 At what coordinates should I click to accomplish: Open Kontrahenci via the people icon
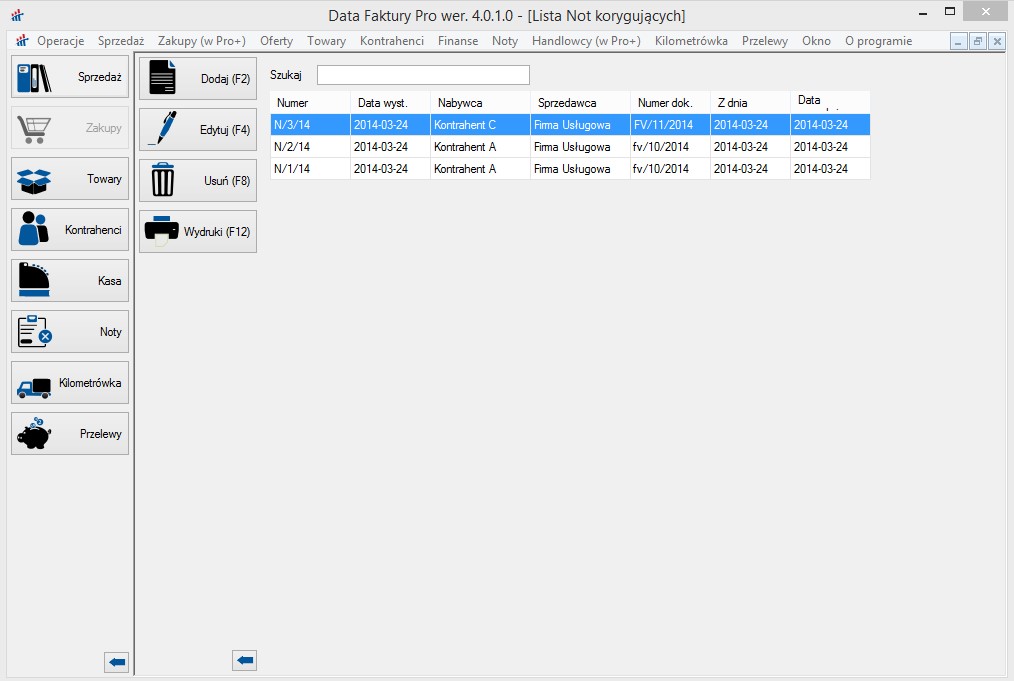[70, 230]
